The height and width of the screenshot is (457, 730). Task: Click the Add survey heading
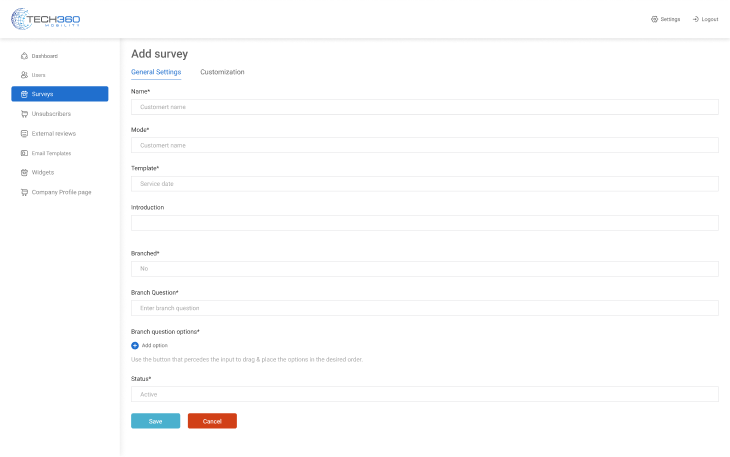pos(160,54)
